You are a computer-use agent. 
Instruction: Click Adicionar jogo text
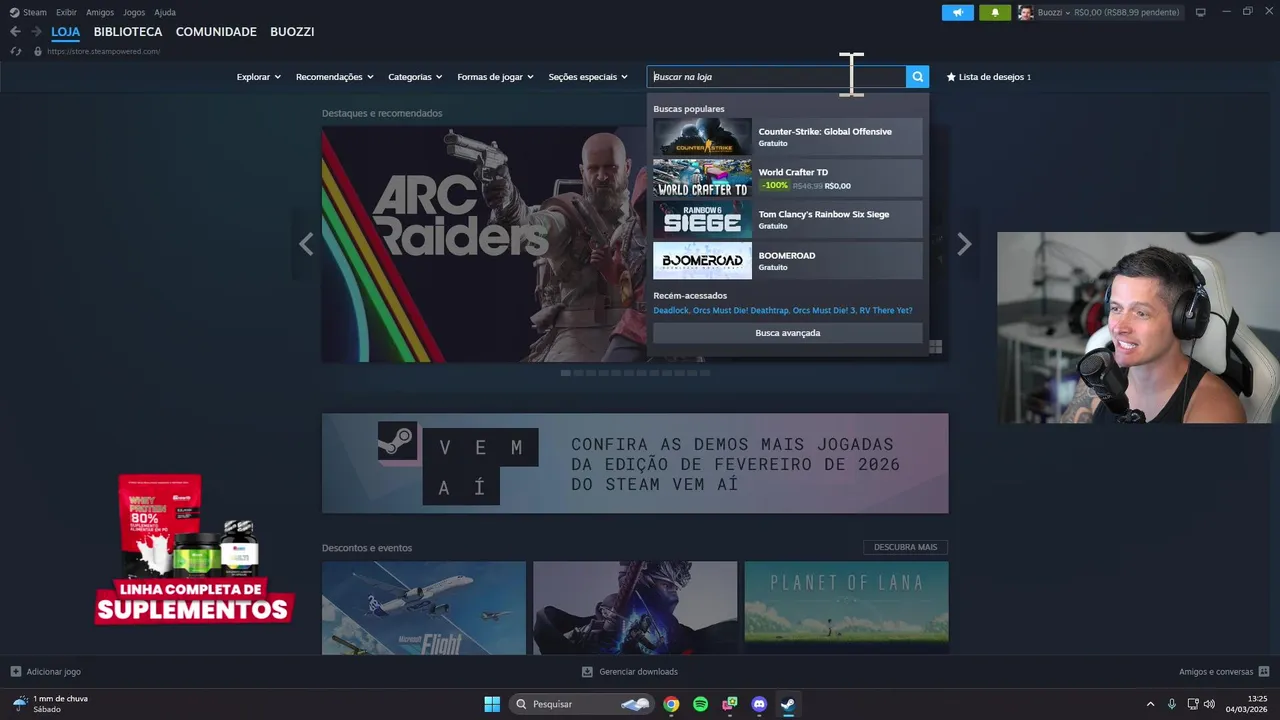click(53, 672)
